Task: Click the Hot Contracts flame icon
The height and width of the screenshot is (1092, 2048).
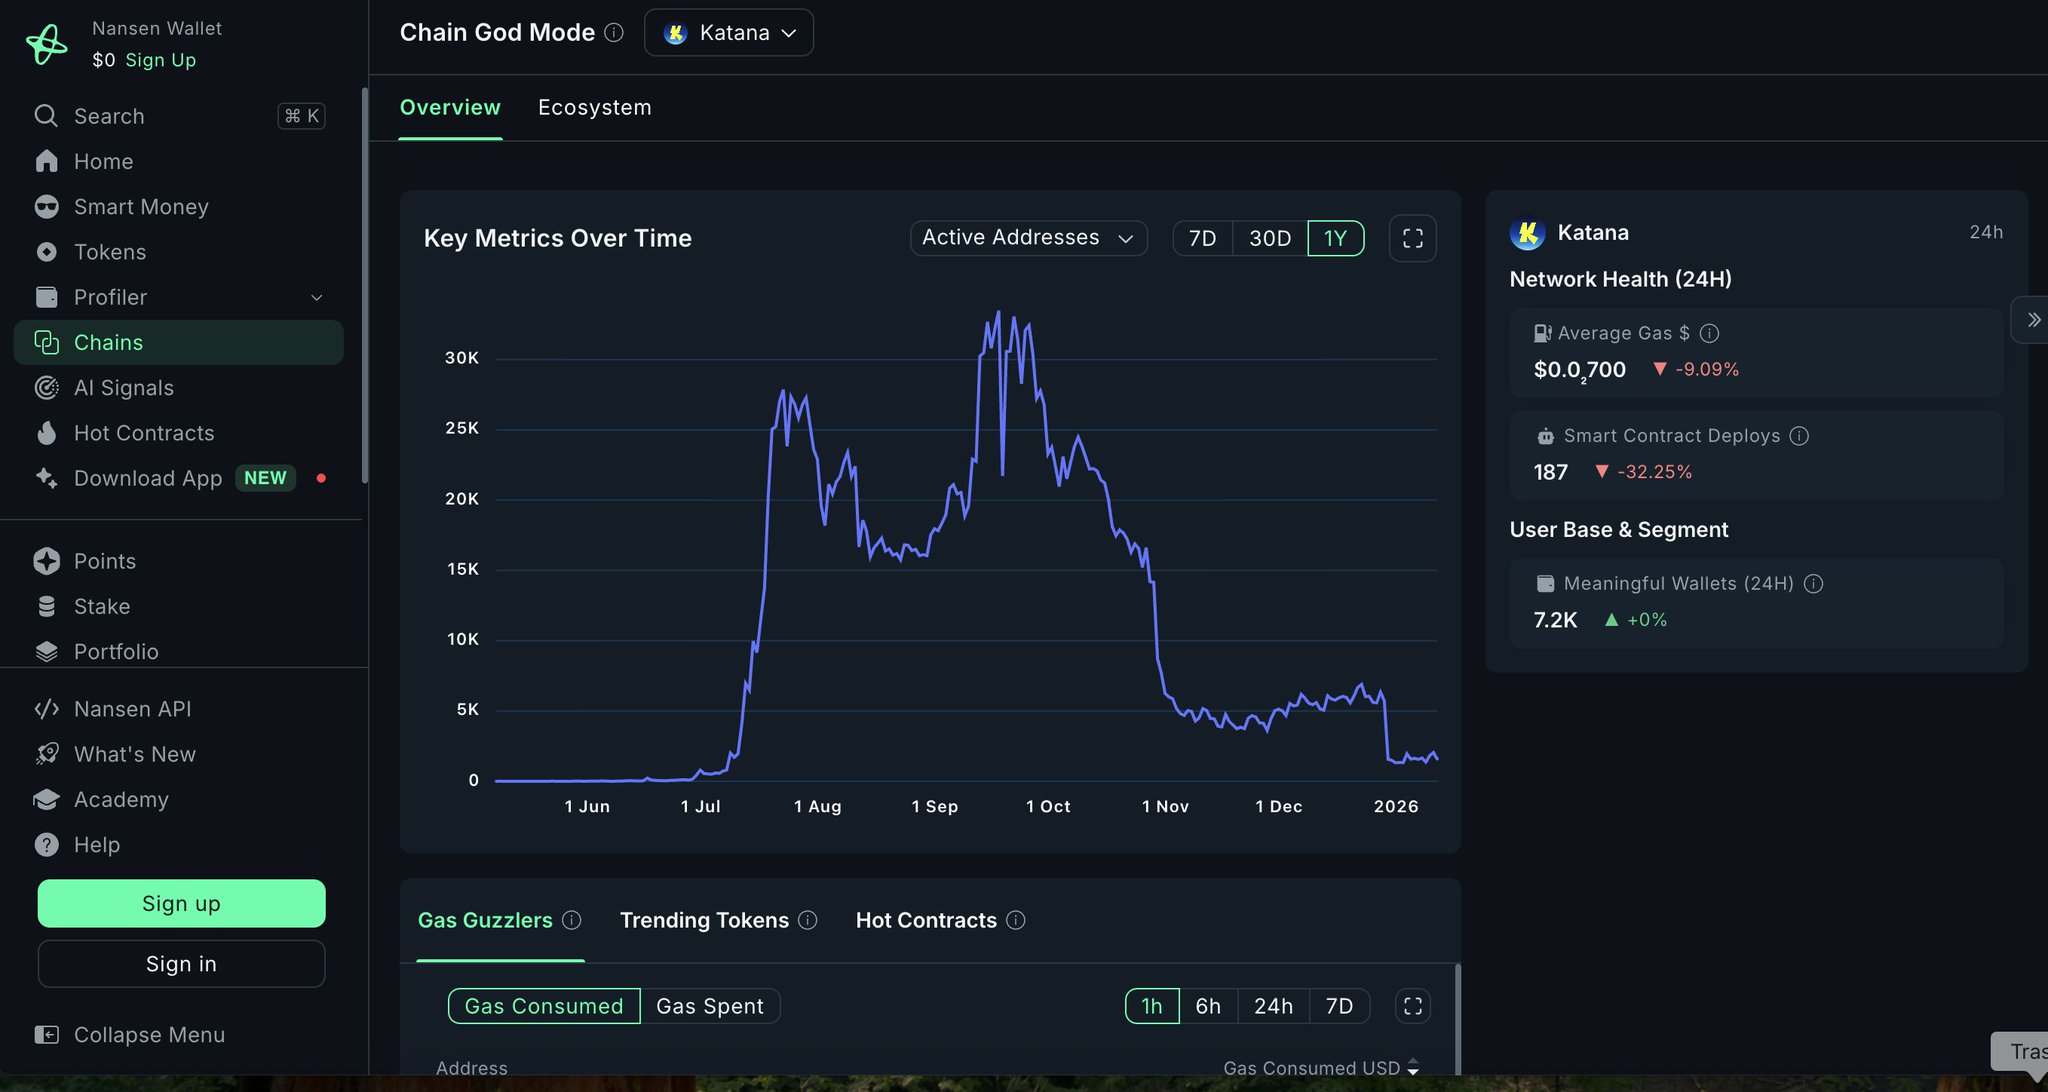Action: (x=46, y=433)
